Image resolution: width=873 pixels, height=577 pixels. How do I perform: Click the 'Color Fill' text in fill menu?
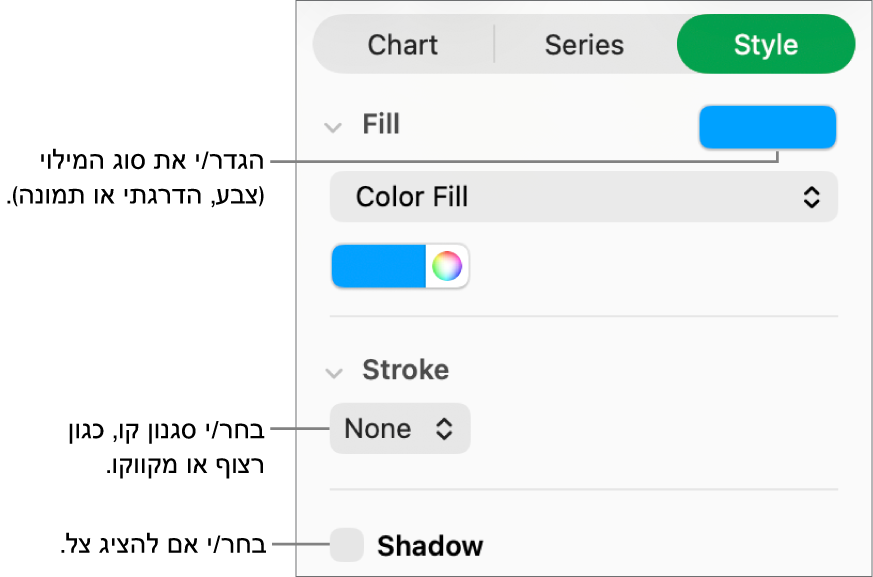(x=412, y=197)
